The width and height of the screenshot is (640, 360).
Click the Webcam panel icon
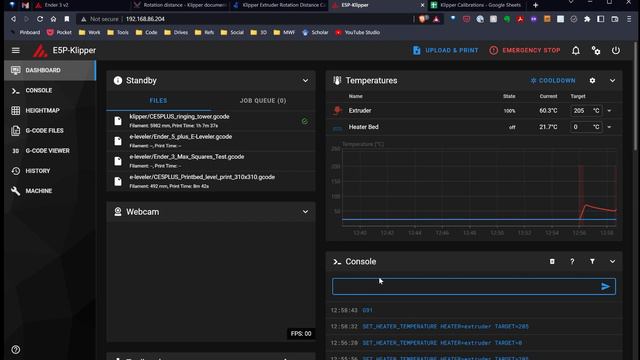point(118,212)
